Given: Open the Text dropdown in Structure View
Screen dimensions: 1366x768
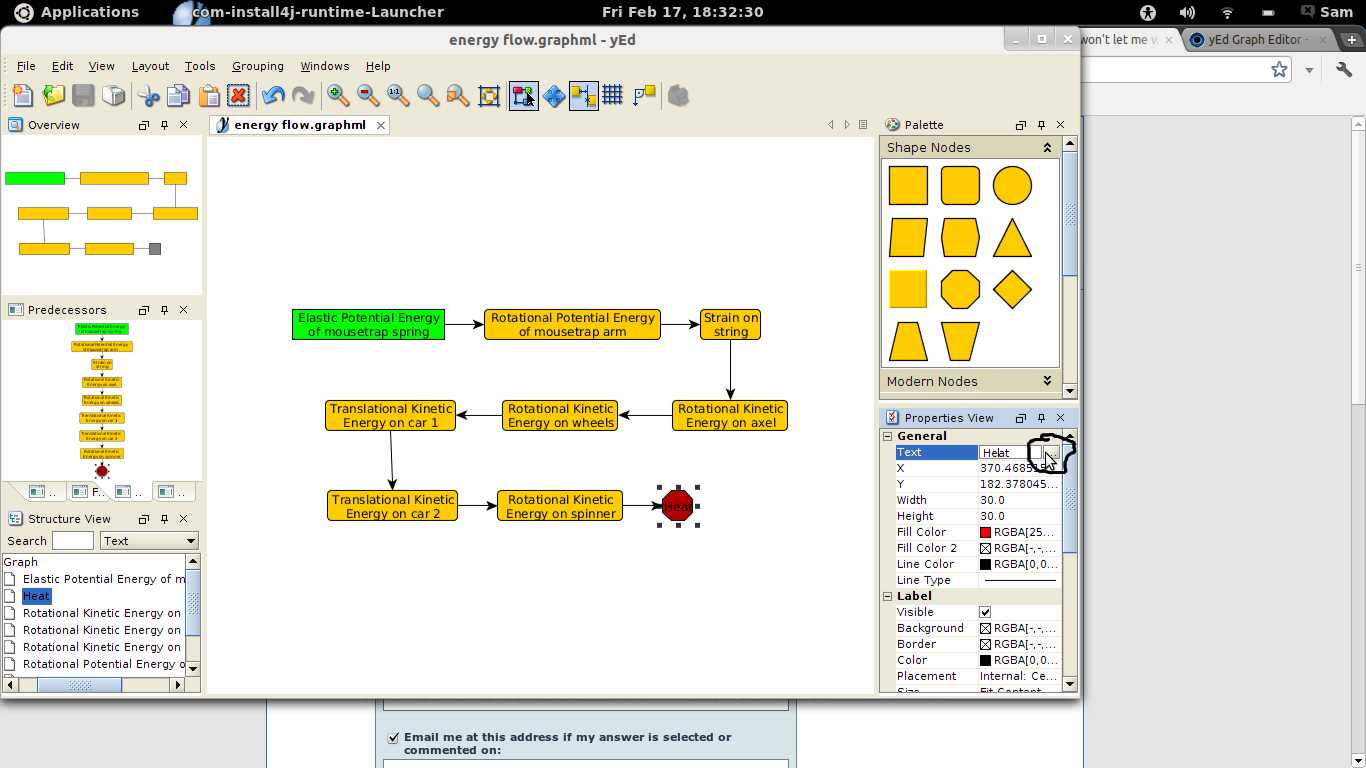Looking at the screenshot, I should pos(150,541).
